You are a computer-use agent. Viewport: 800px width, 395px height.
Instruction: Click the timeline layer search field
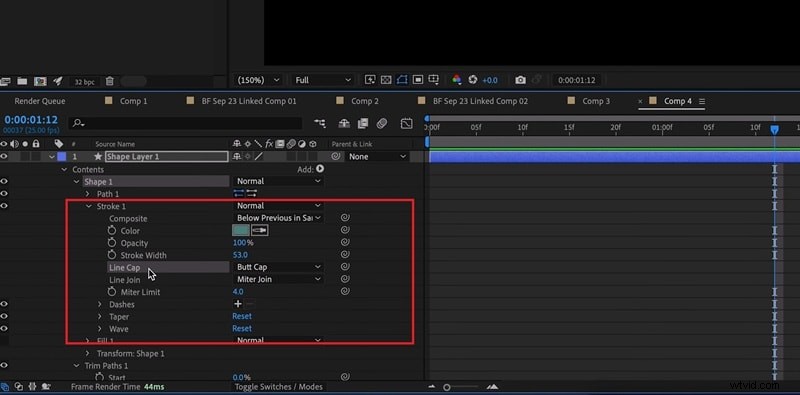(186, 123)
